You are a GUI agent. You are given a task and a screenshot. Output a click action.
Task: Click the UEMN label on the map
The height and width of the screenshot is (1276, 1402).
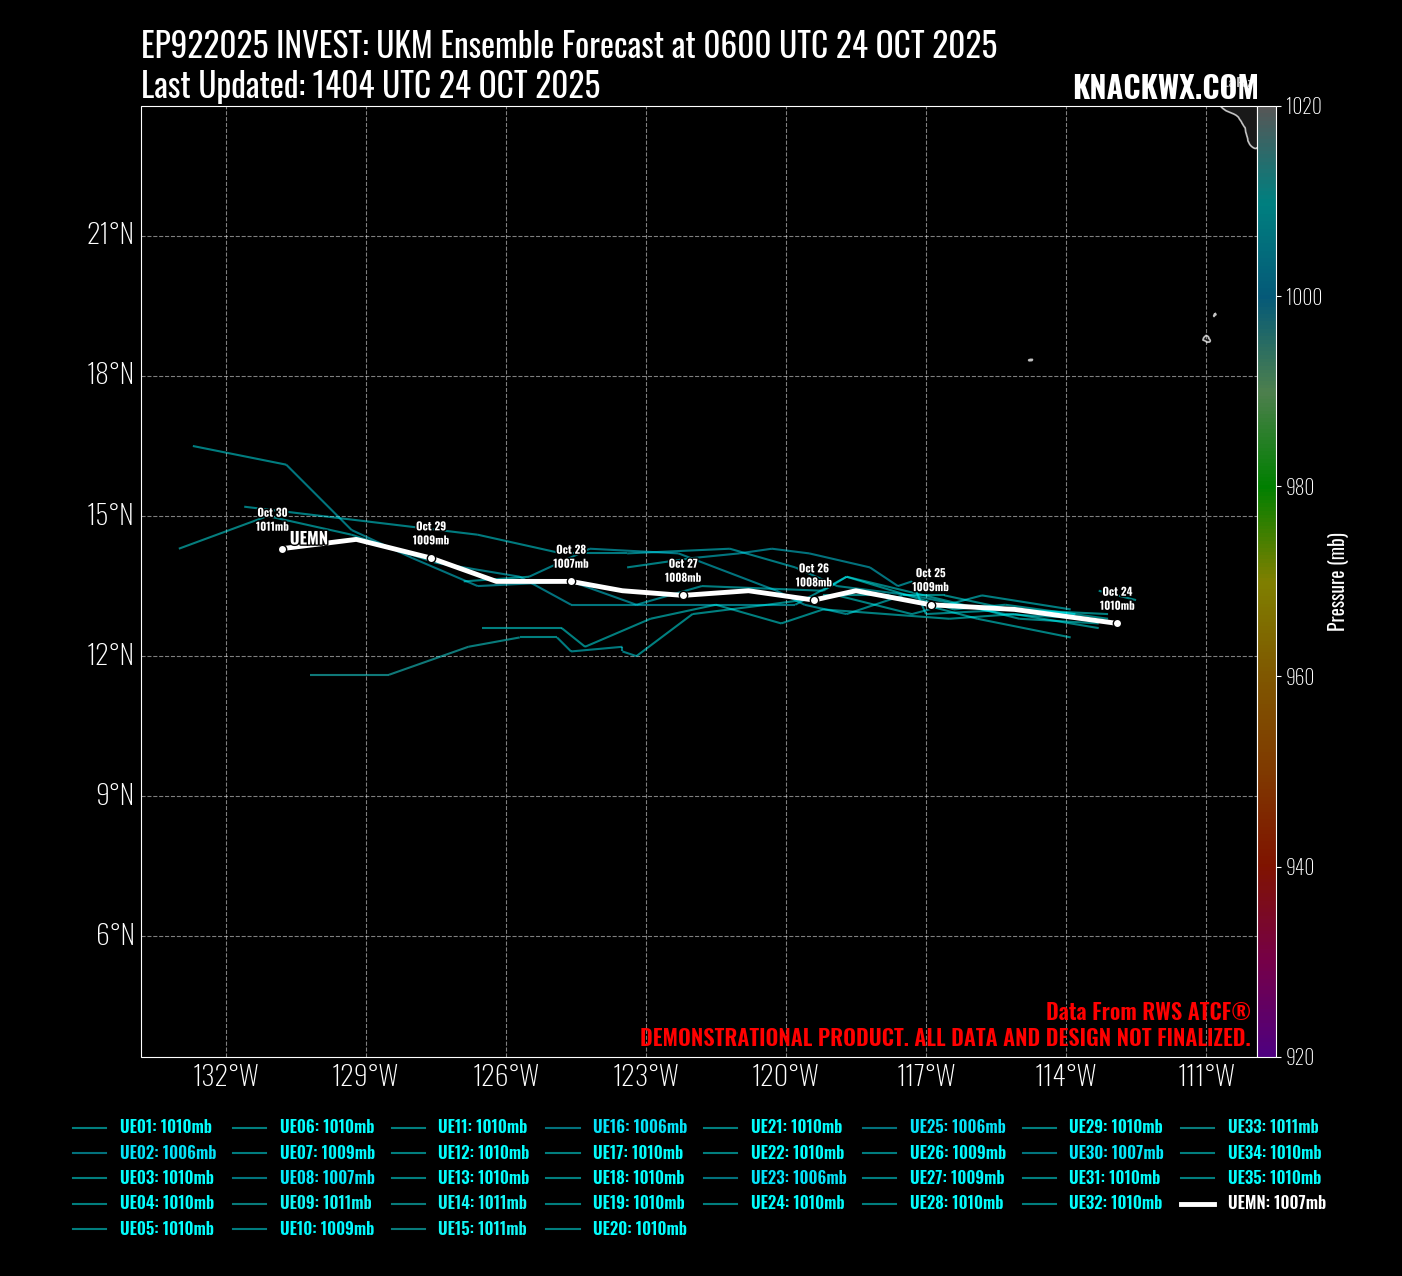tap(309, 538)
